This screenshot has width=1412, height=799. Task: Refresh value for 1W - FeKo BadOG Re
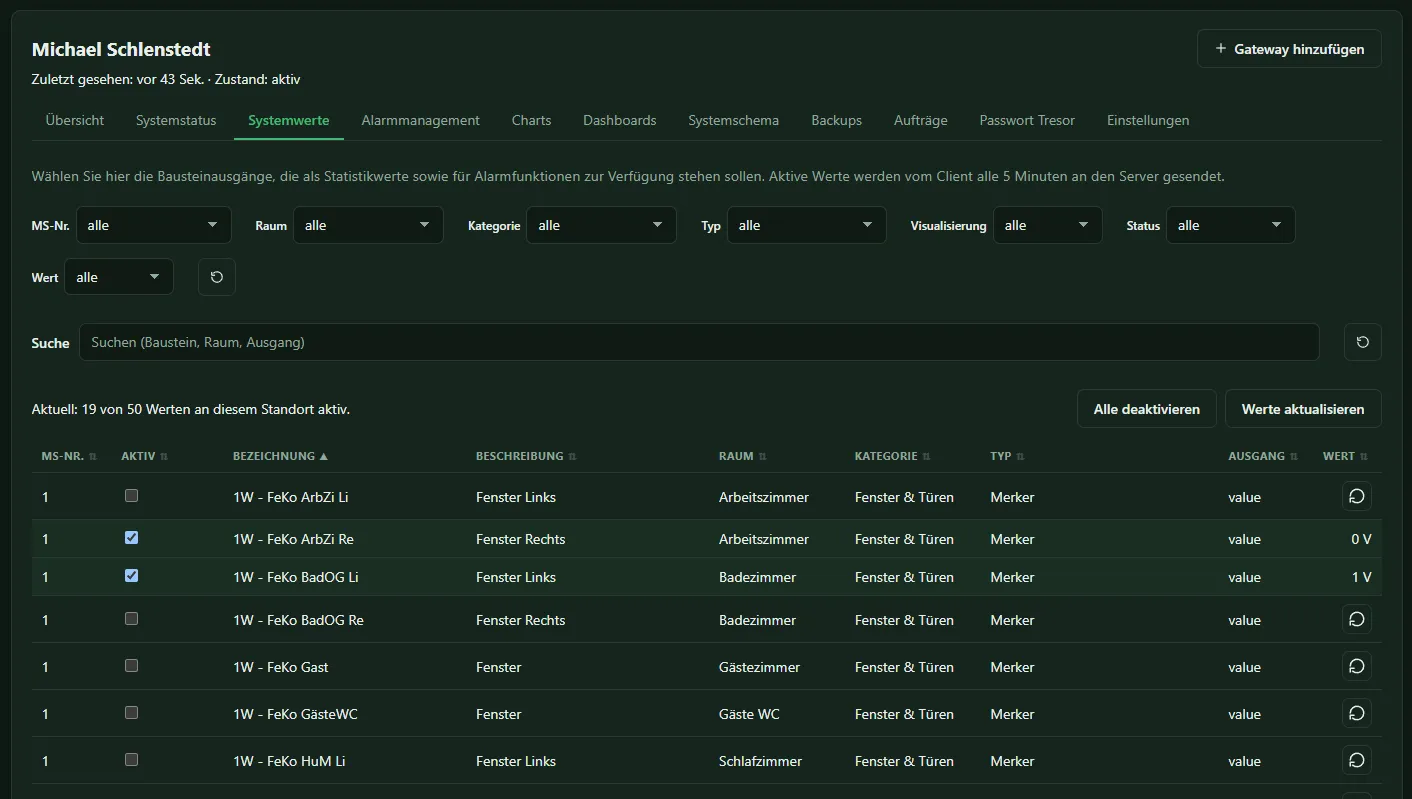pos(1356,619)
